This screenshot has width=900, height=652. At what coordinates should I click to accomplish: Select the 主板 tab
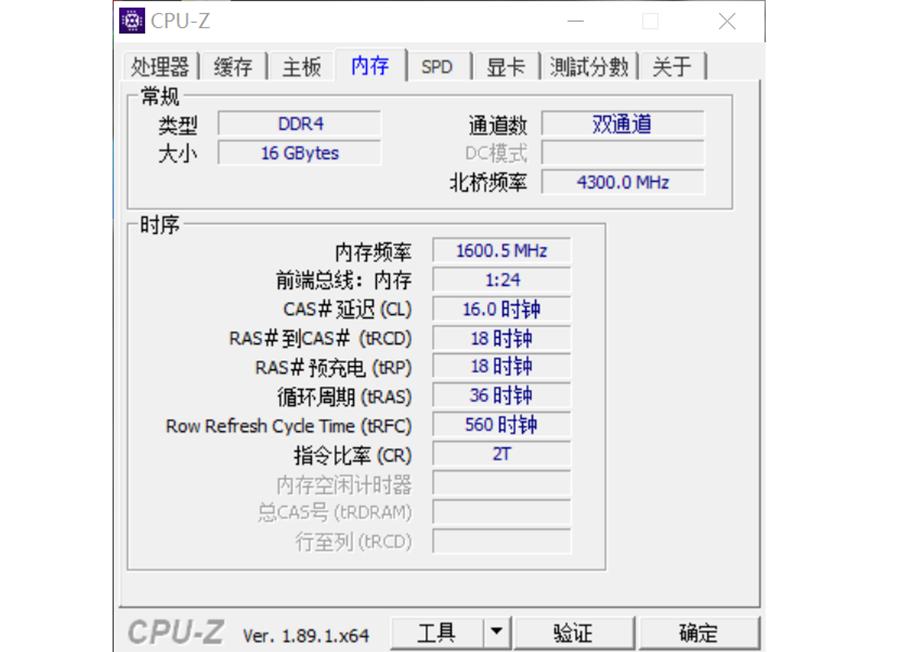point(301,66)
